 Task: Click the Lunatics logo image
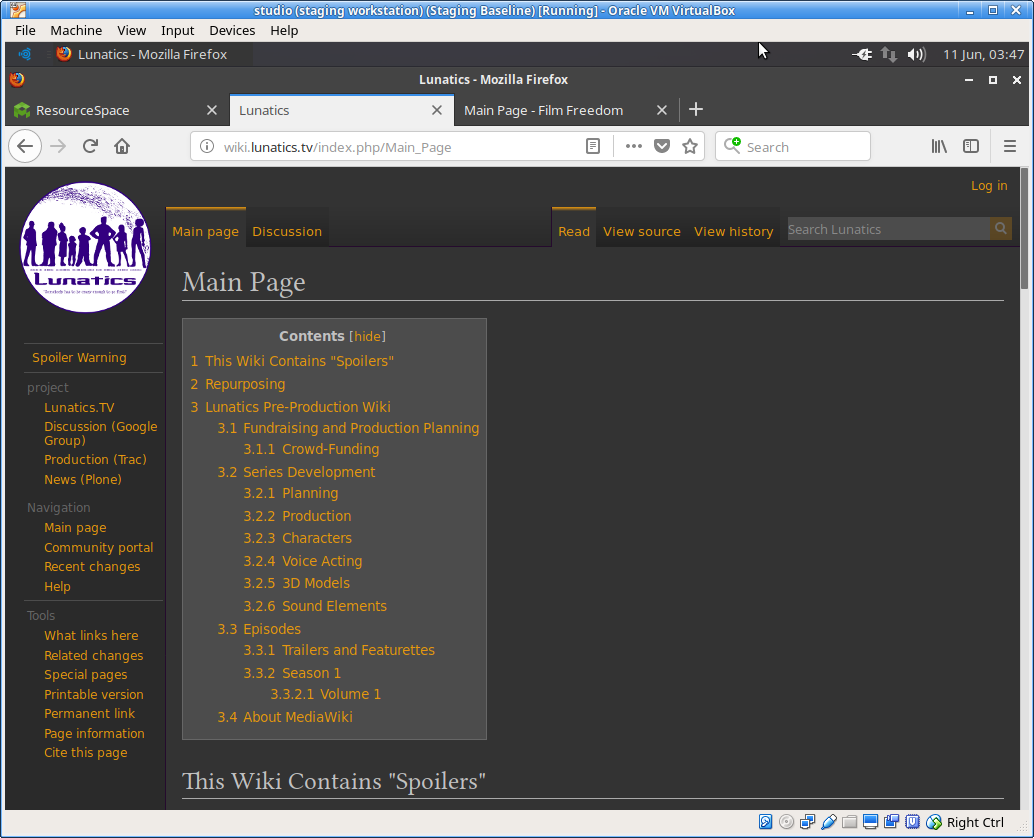point(85,247)
